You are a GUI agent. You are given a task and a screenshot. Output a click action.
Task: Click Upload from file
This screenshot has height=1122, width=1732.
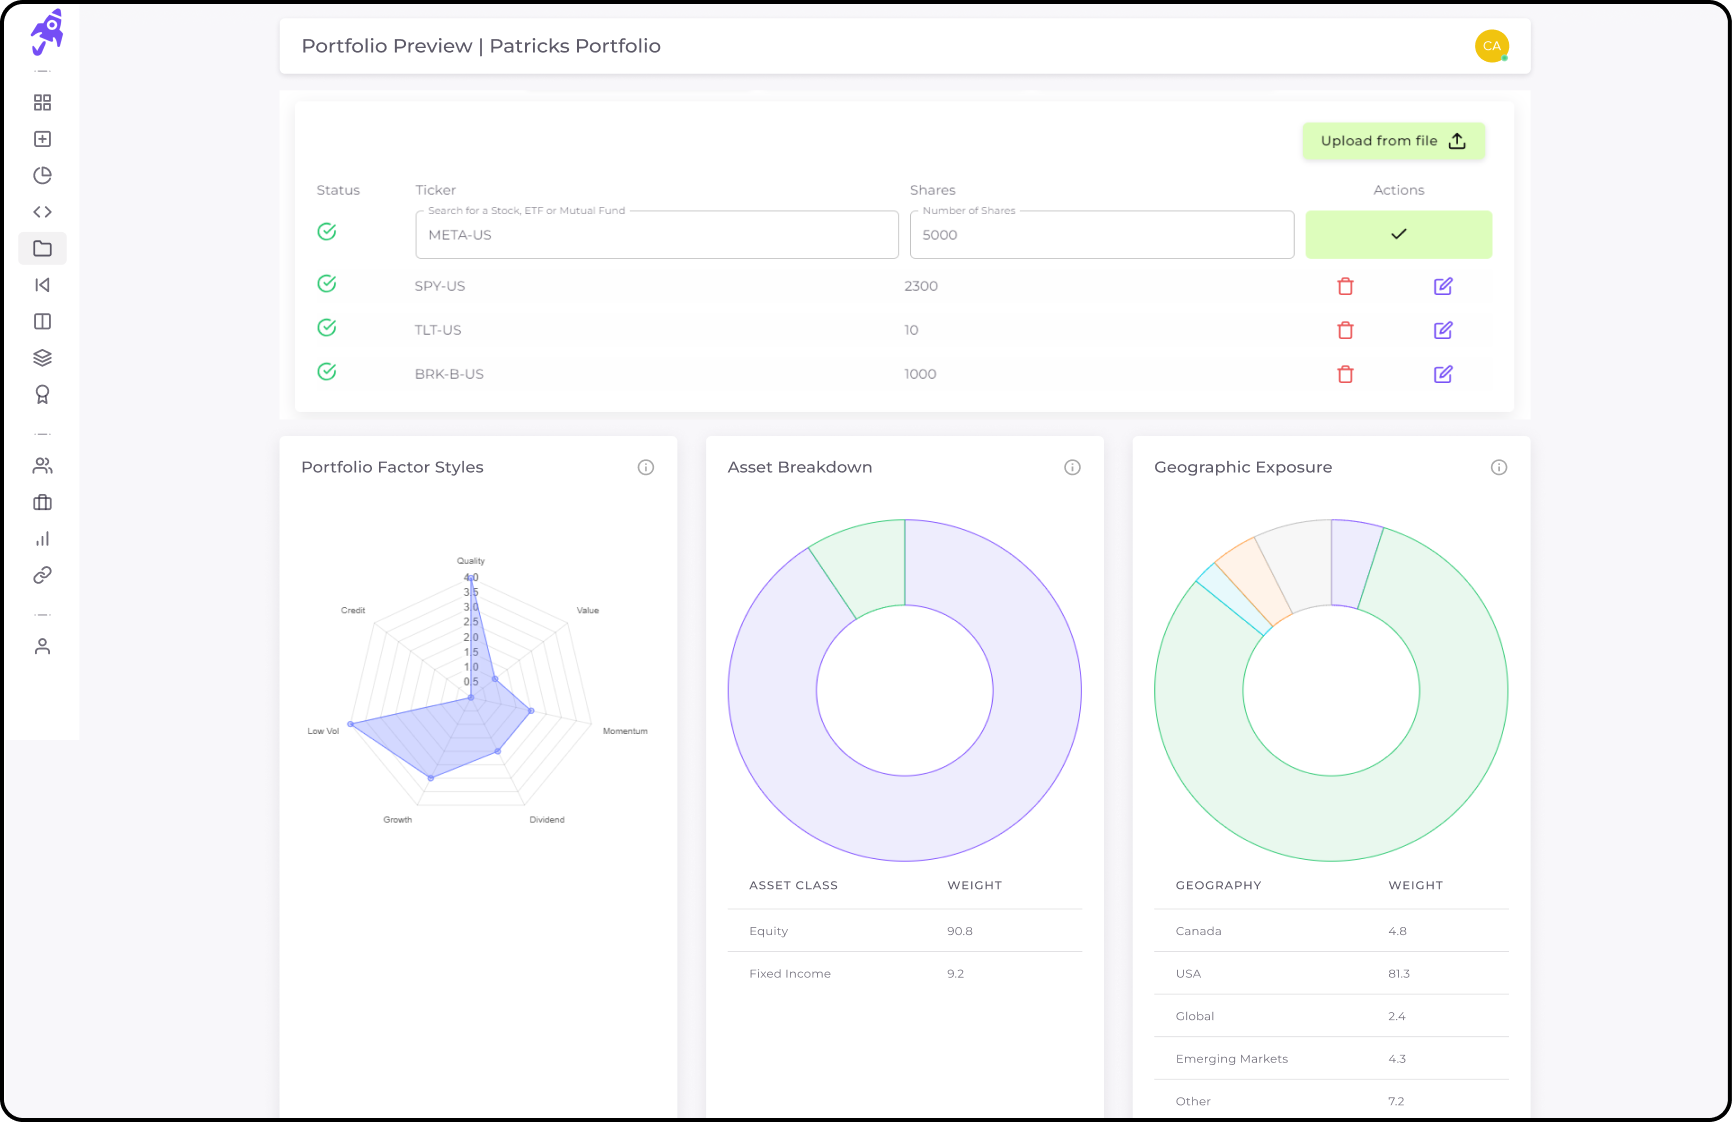click(1393, 141)
